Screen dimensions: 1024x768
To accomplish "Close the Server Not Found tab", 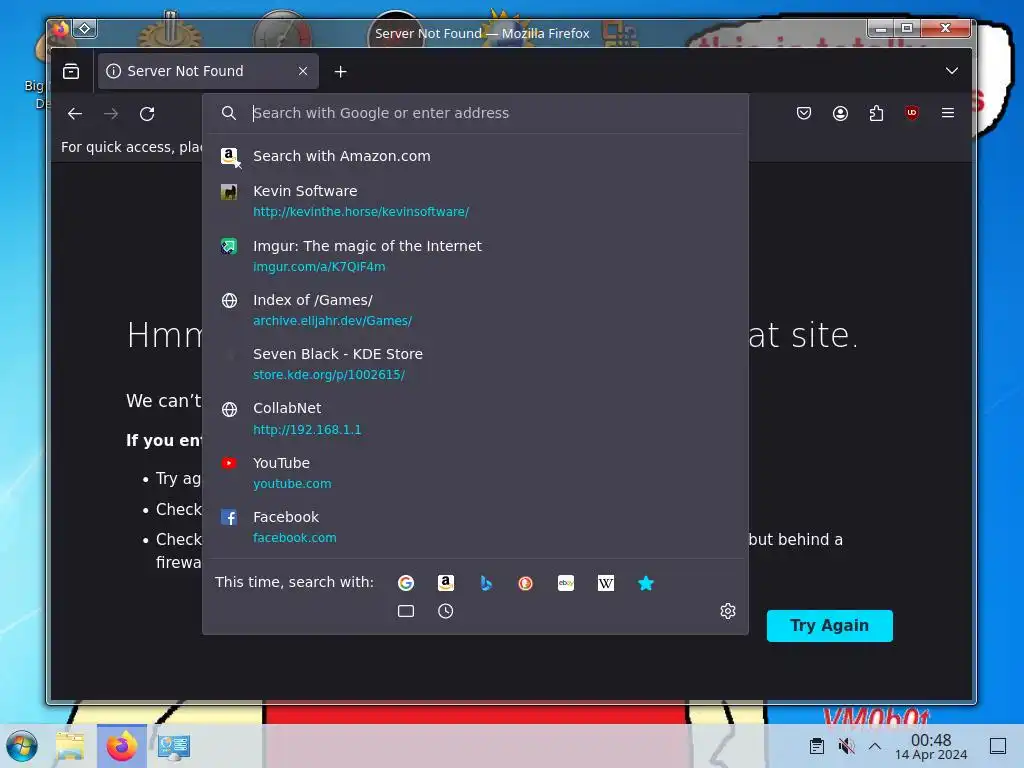I will click(303, 71).
